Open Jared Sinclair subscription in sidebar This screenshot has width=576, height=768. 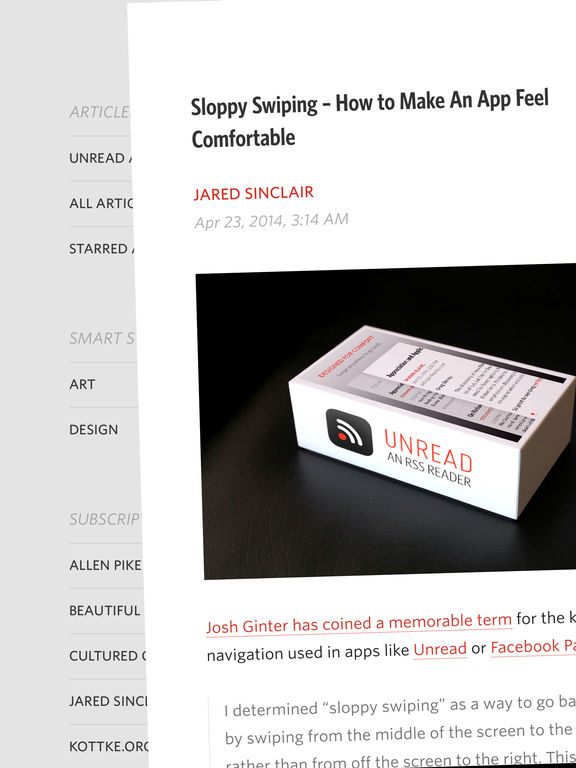[x=108, y=701]
